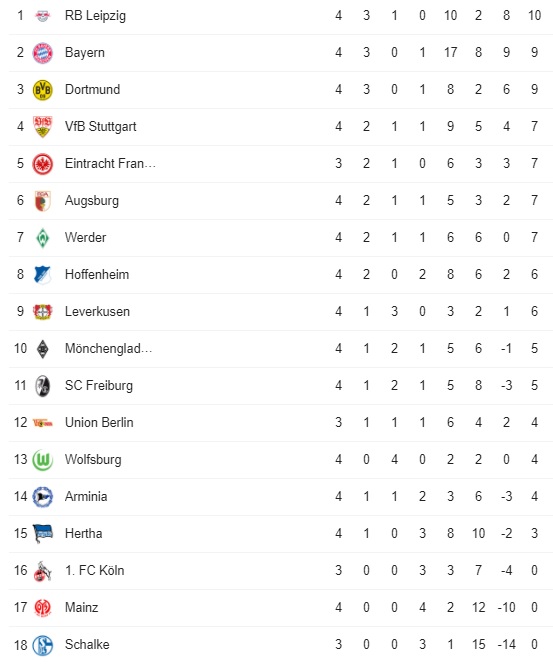Image resolution: width=553 pixels, height=671 pixels.
Task: Open the Hertha flag logo
Action: [42, 534]
